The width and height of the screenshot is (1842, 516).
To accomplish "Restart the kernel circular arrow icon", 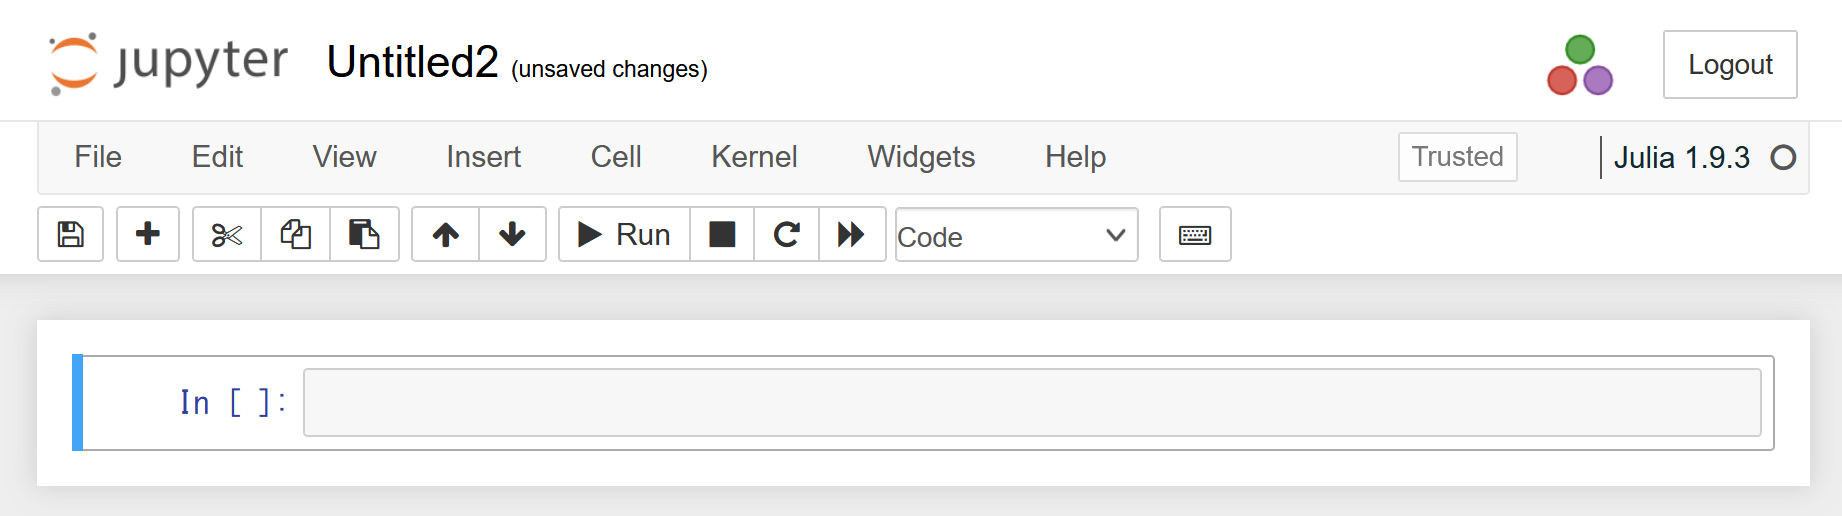I will tap(787, 235).
